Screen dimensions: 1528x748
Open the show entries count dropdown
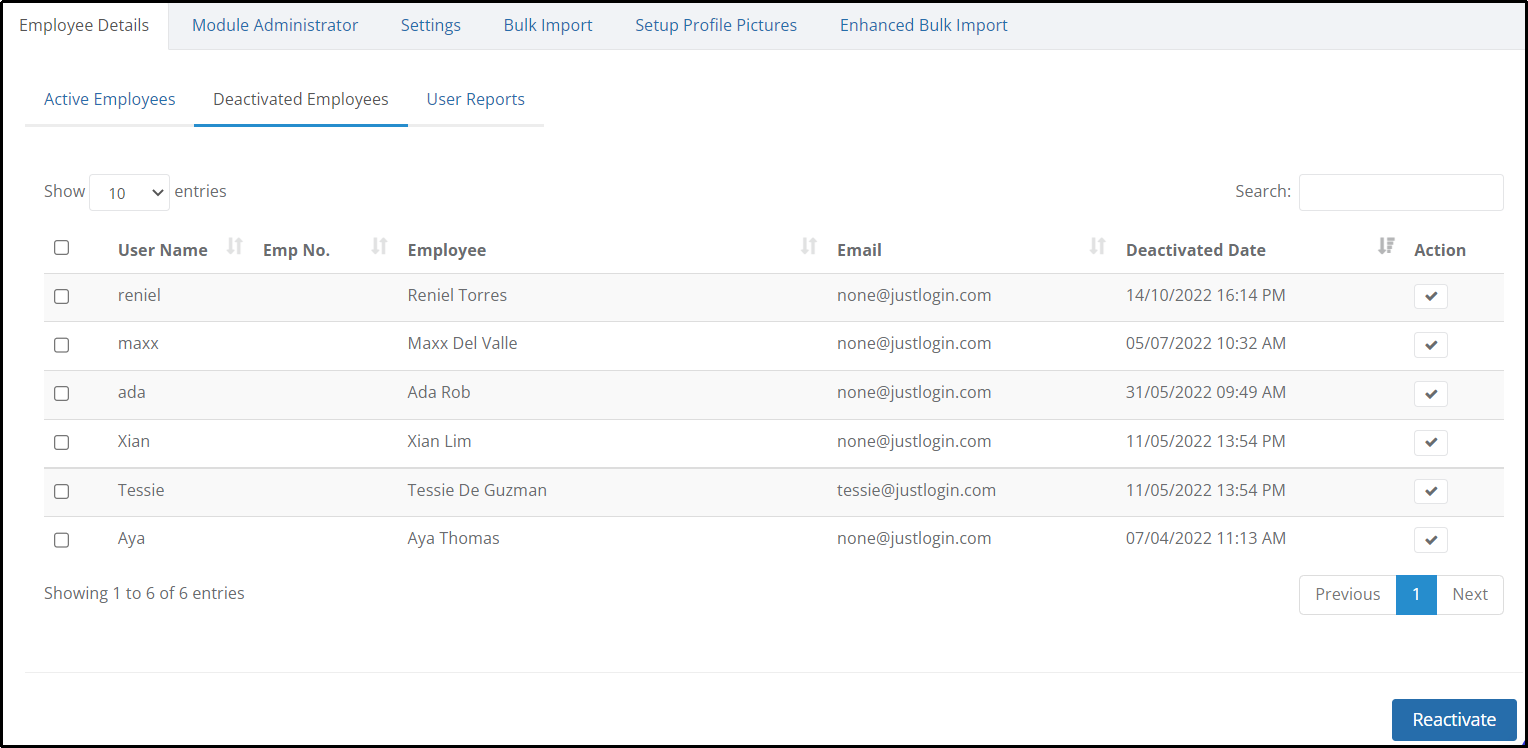coord(129,193)
